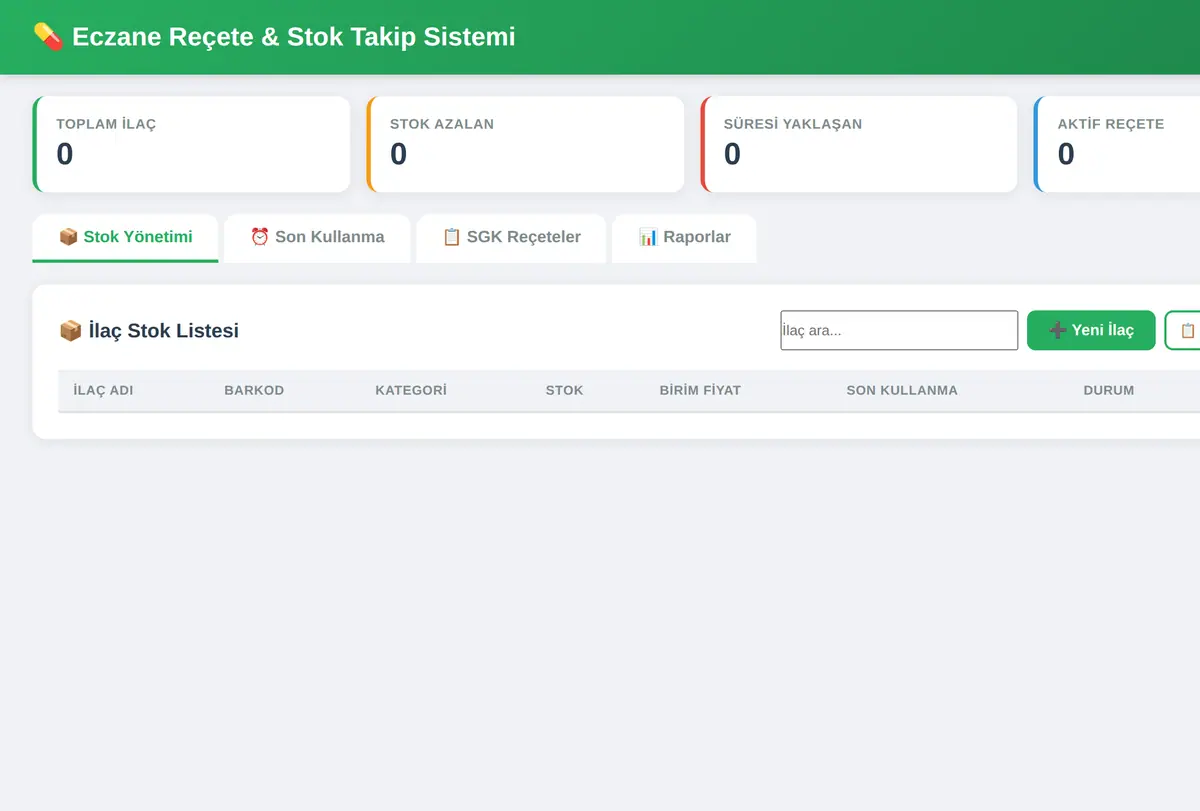Add a new drug with Yeni İlaç
1200x811 pixels.
[x=1091, y=330]
